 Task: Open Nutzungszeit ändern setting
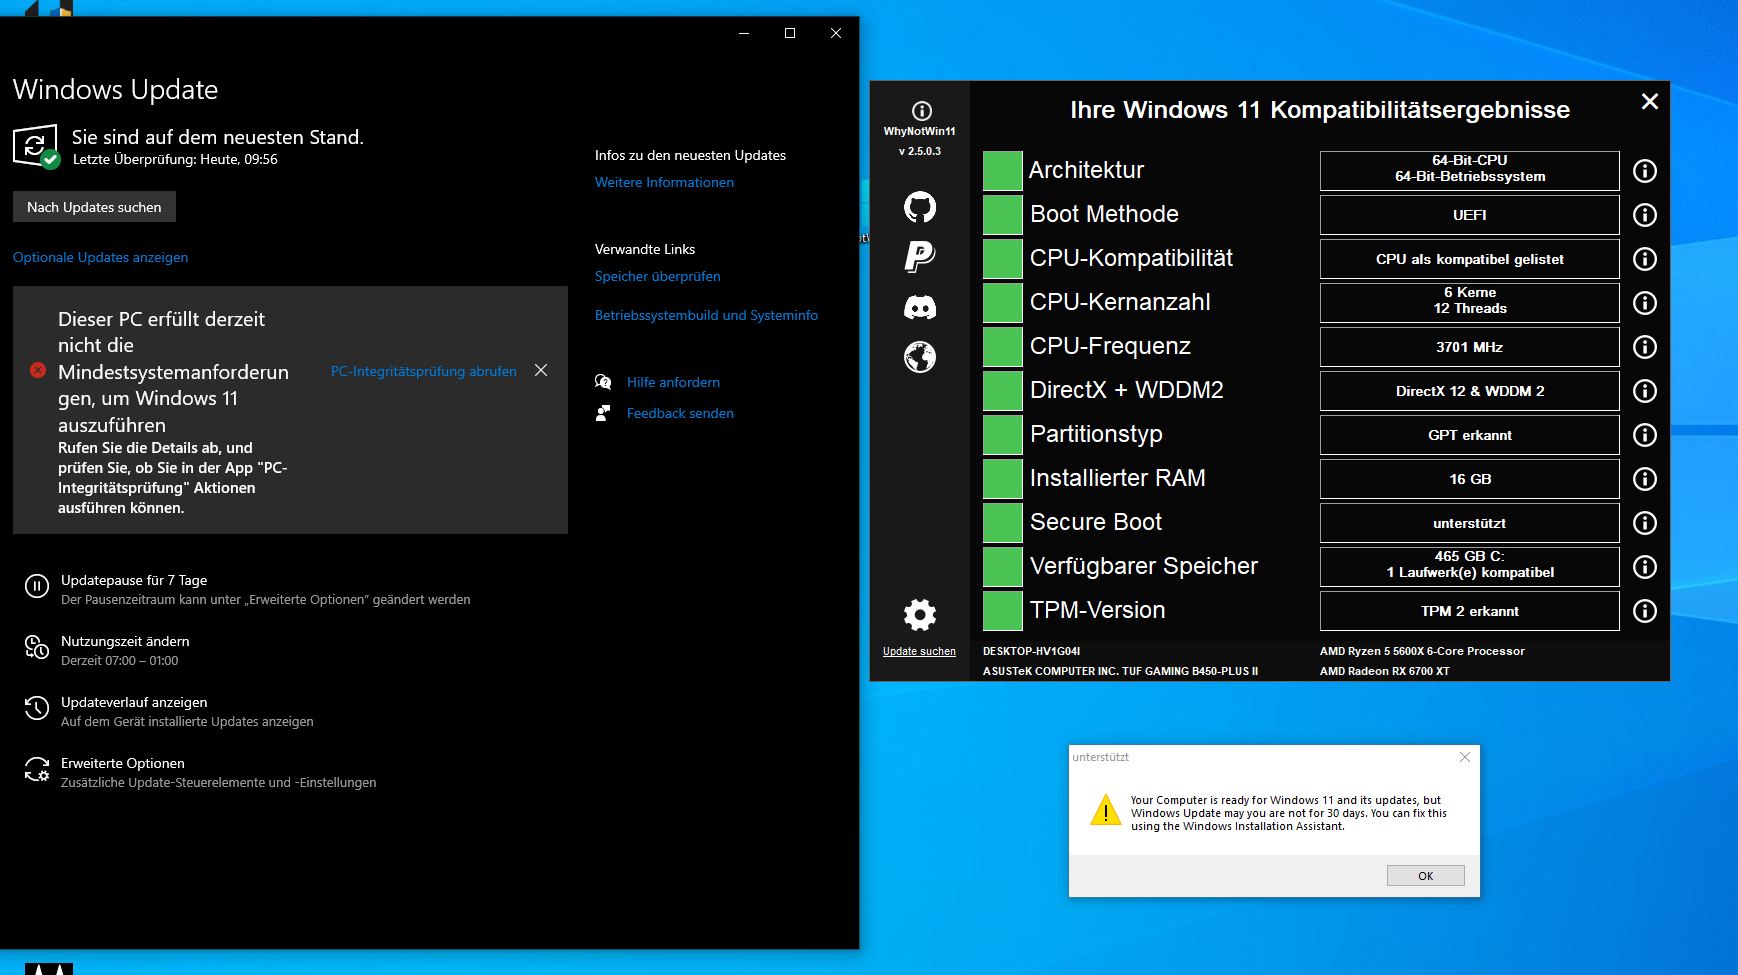pyautogui.click(x=125, y=641)
